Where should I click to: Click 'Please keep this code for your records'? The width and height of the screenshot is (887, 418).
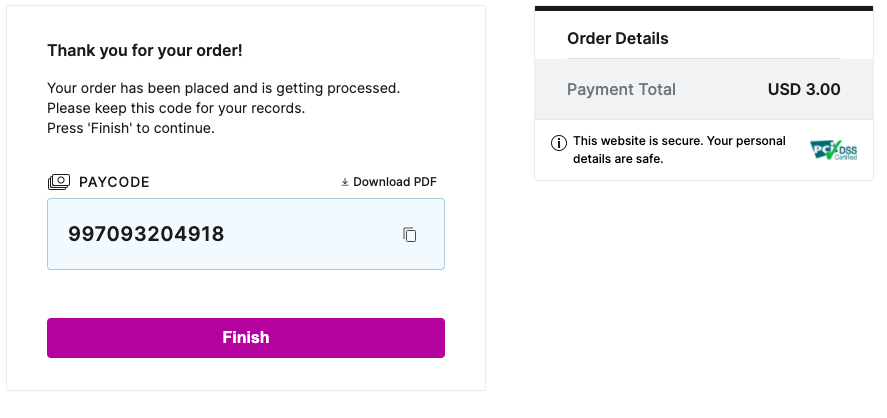pyautogui.click(x=176, y=108)
